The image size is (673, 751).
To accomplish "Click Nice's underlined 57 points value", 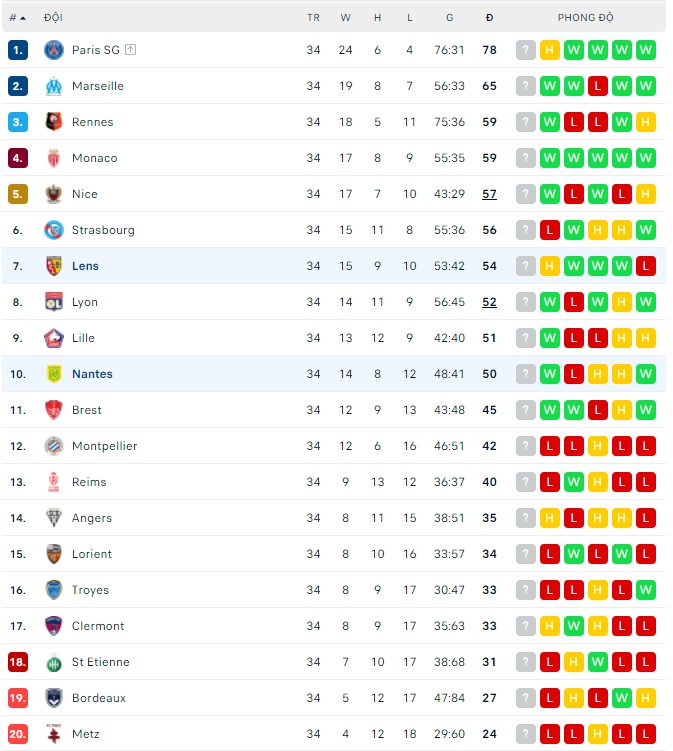I will (x=489, y=194).
